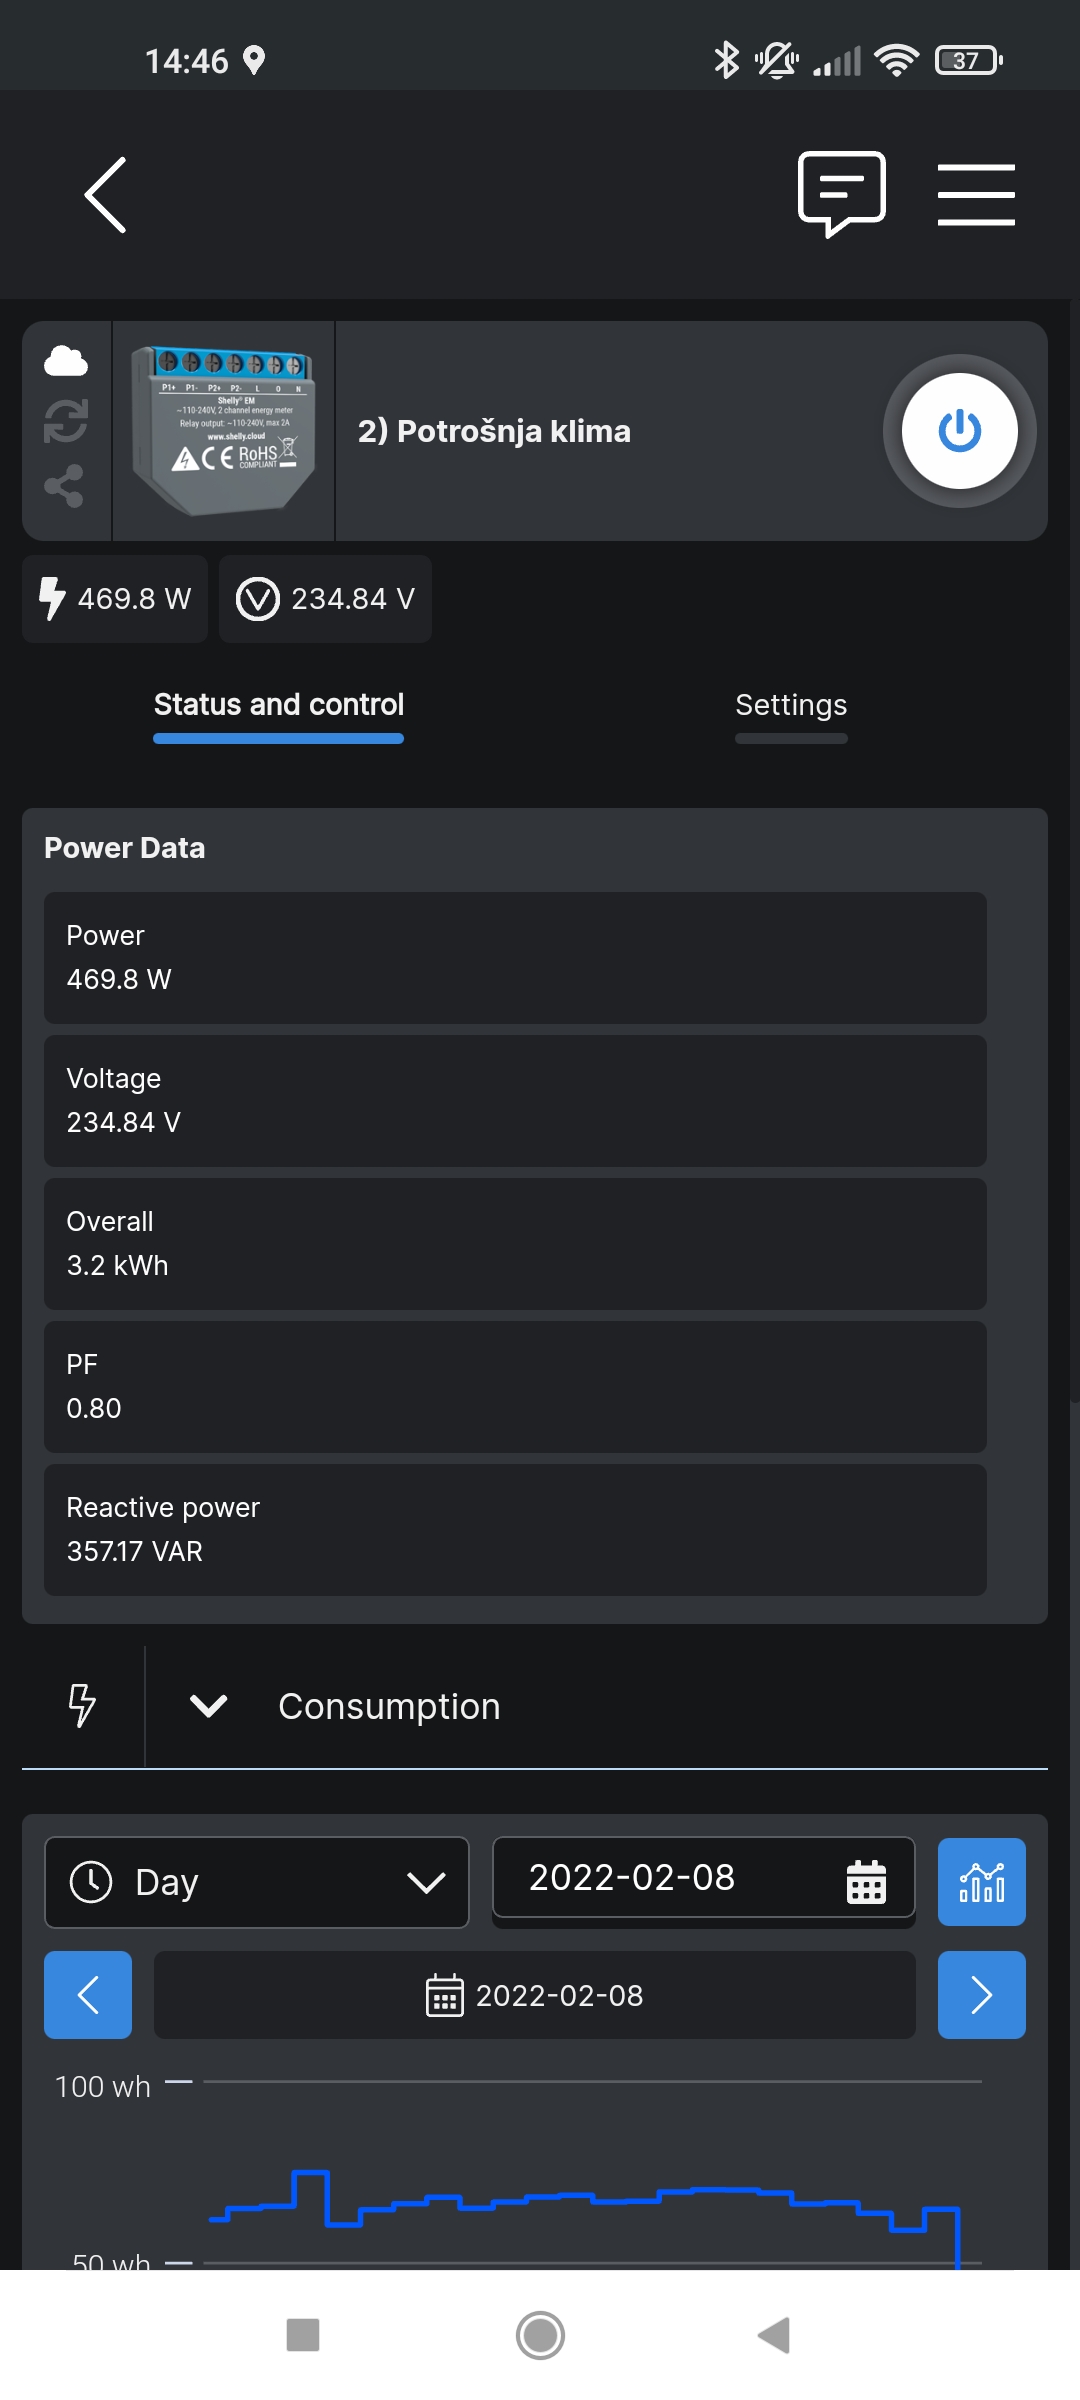The width and height of the screenshot is (1080, 2400).
Task: Go back with the top-left arrow
Action: (x=106, y=195)
